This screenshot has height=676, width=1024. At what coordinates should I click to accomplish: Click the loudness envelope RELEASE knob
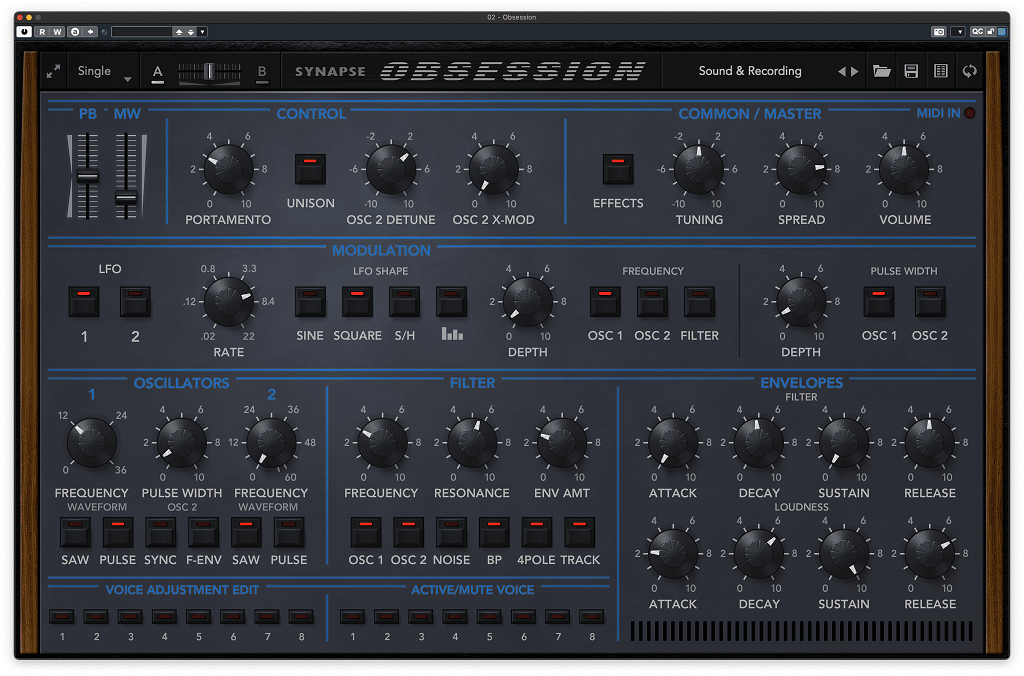click(930, 554)
